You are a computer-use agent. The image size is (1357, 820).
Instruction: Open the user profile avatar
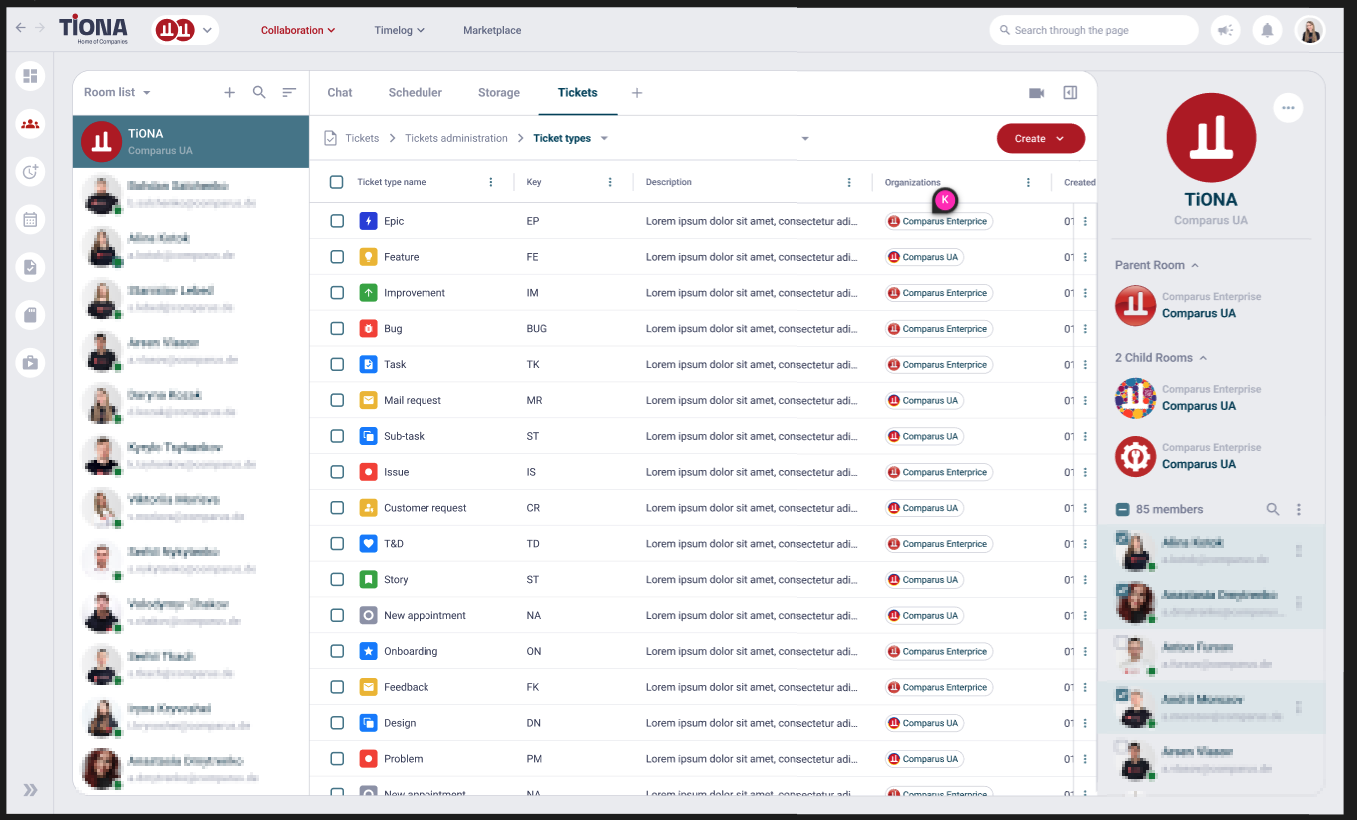(1310, 30)
